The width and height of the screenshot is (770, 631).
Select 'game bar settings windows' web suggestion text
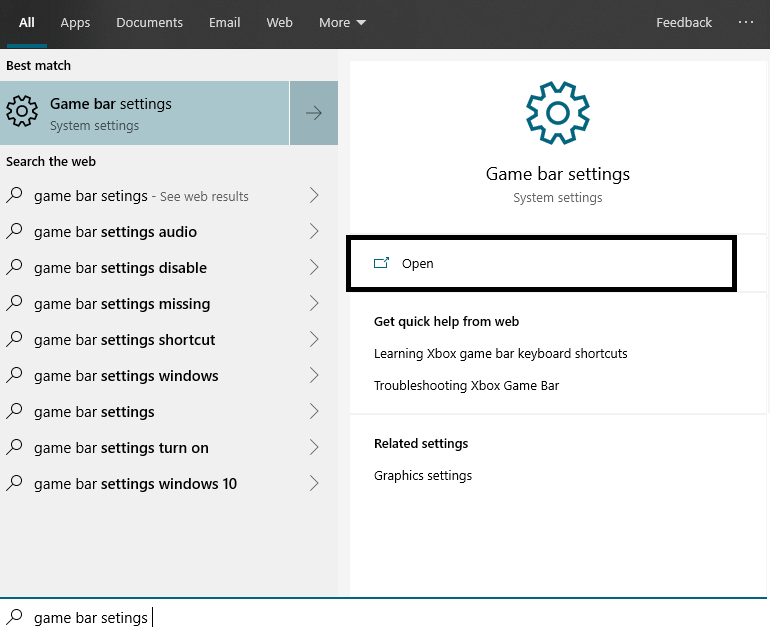point(126,376)
